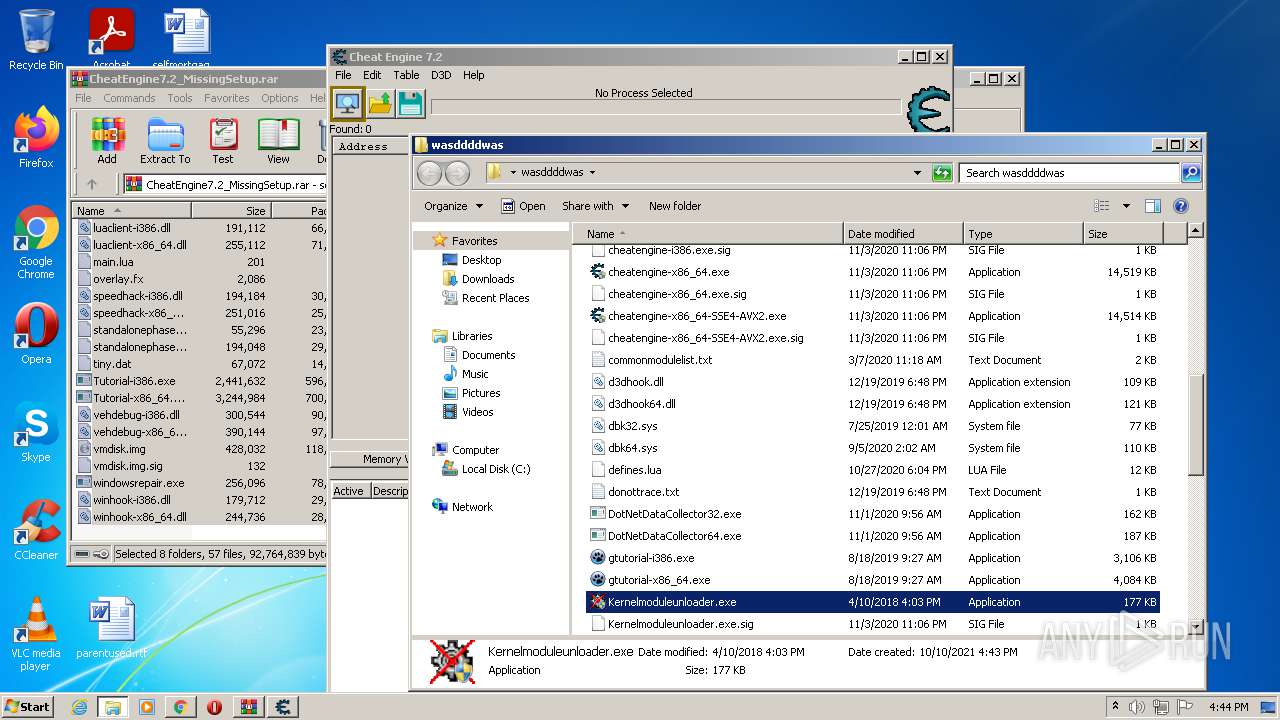Click WinRAR Add toolbar icon
Screen dimensions: 1280x720
click(107, 141)
